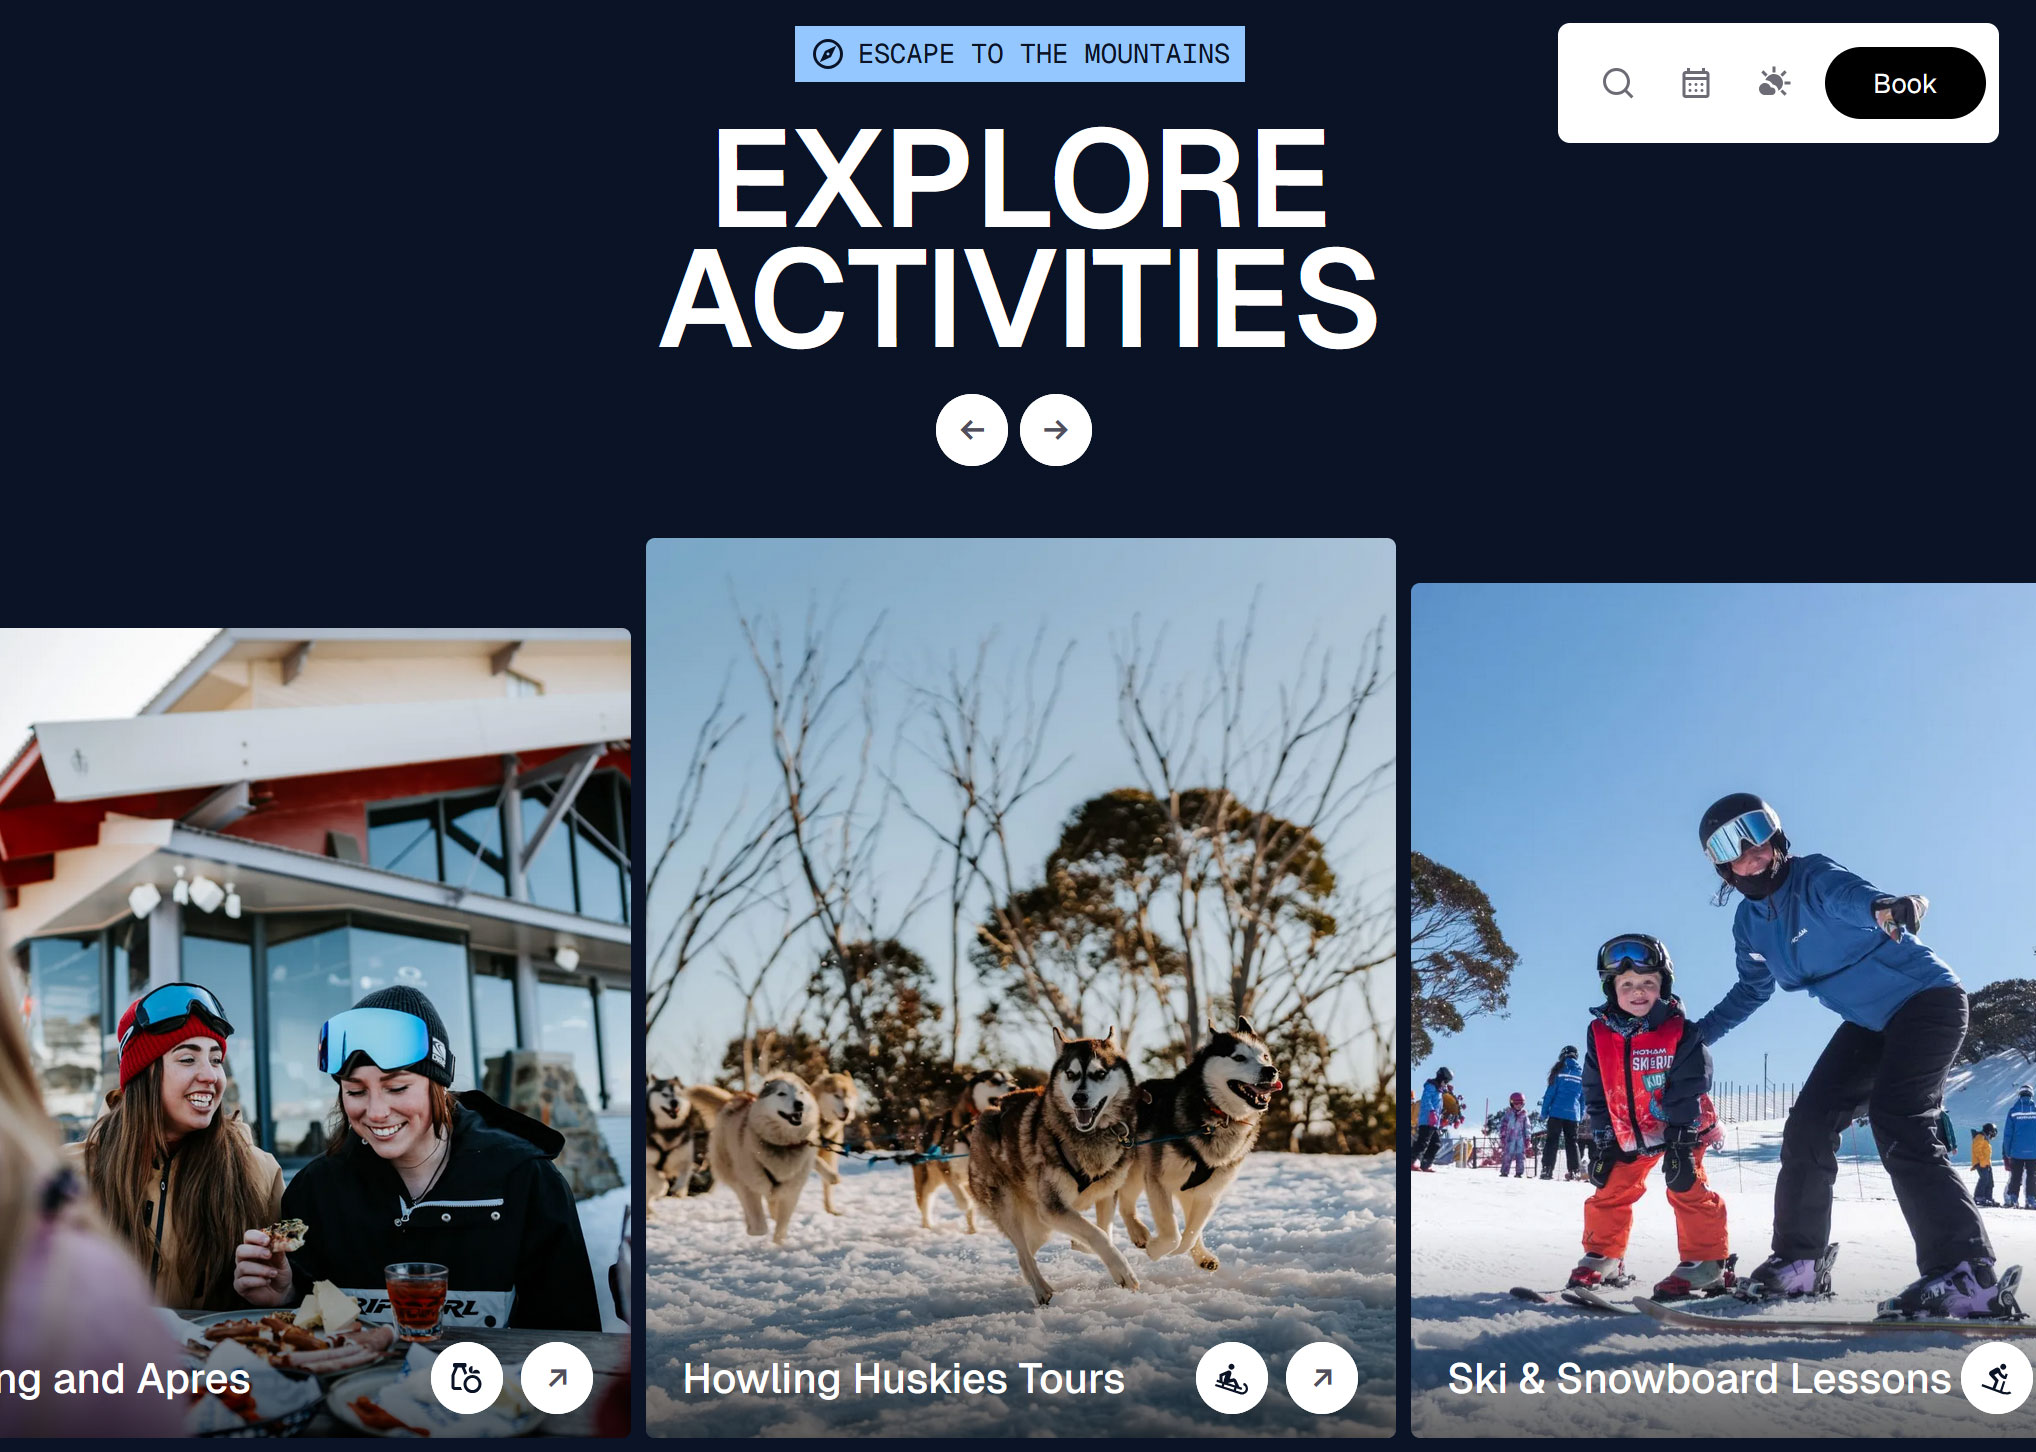Click the Escape to the Mountains label
This screenshot has width=2036, height=1452.
point(1044,54)
